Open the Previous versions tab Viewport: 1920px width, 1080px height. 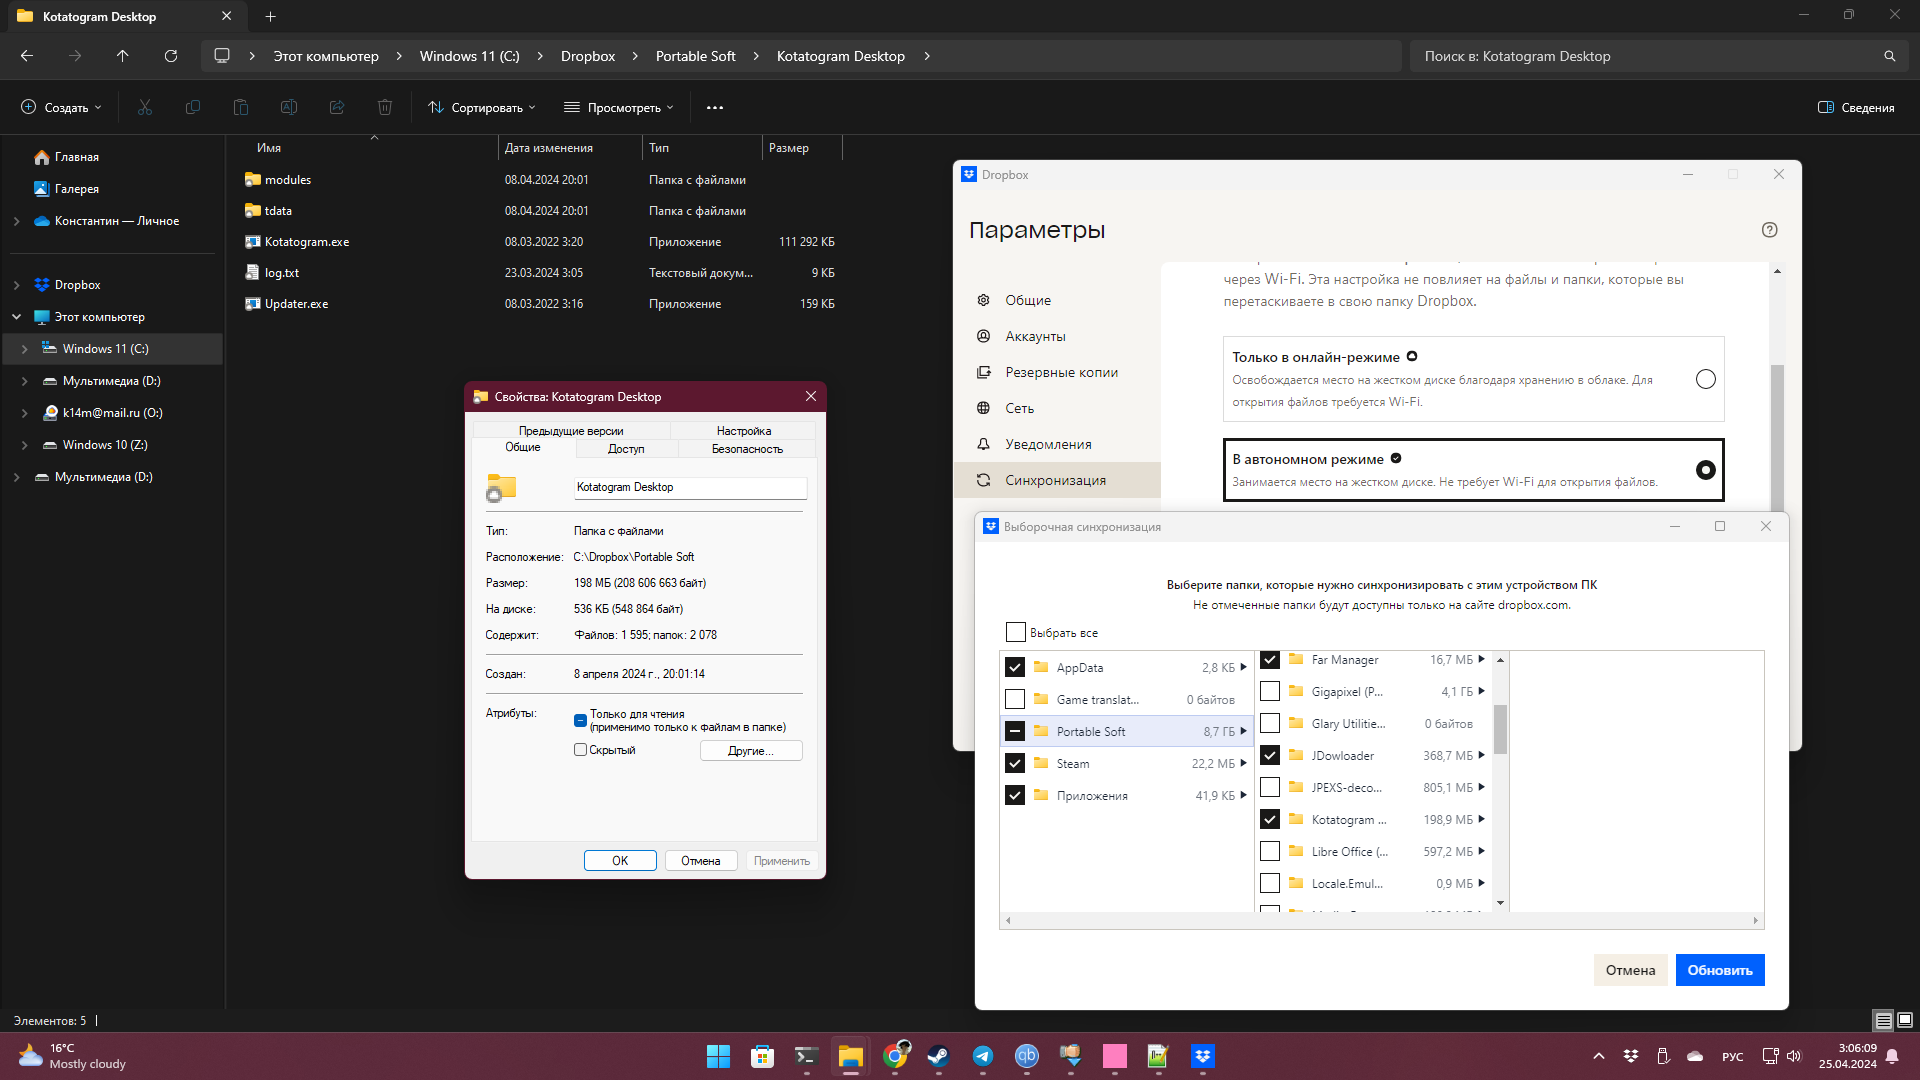pos(571,431)
